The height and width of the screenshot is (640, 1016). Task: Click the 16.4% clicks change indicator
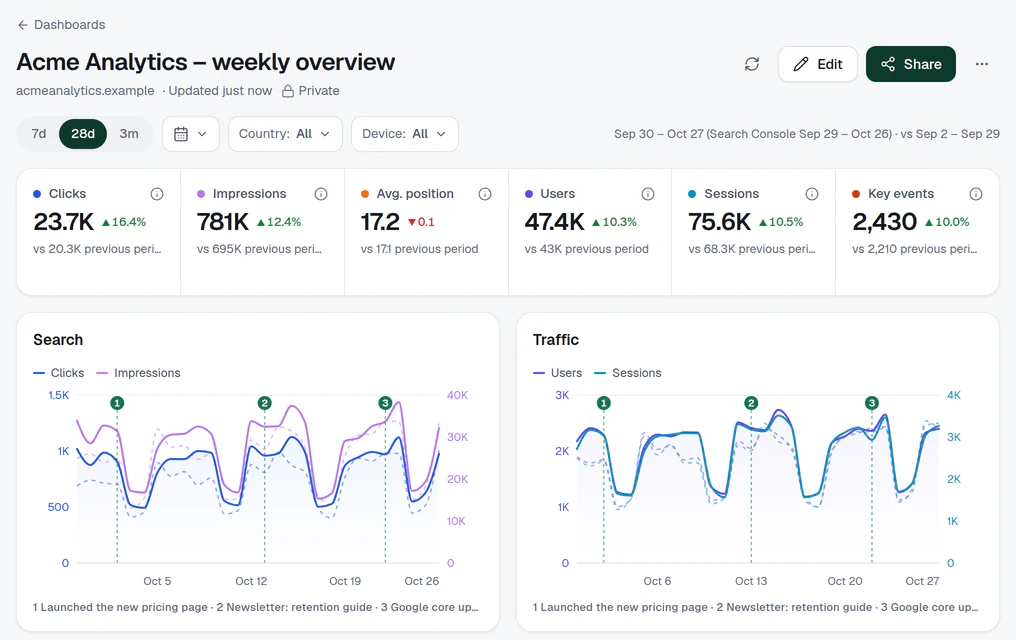click(x=124, y=222)
